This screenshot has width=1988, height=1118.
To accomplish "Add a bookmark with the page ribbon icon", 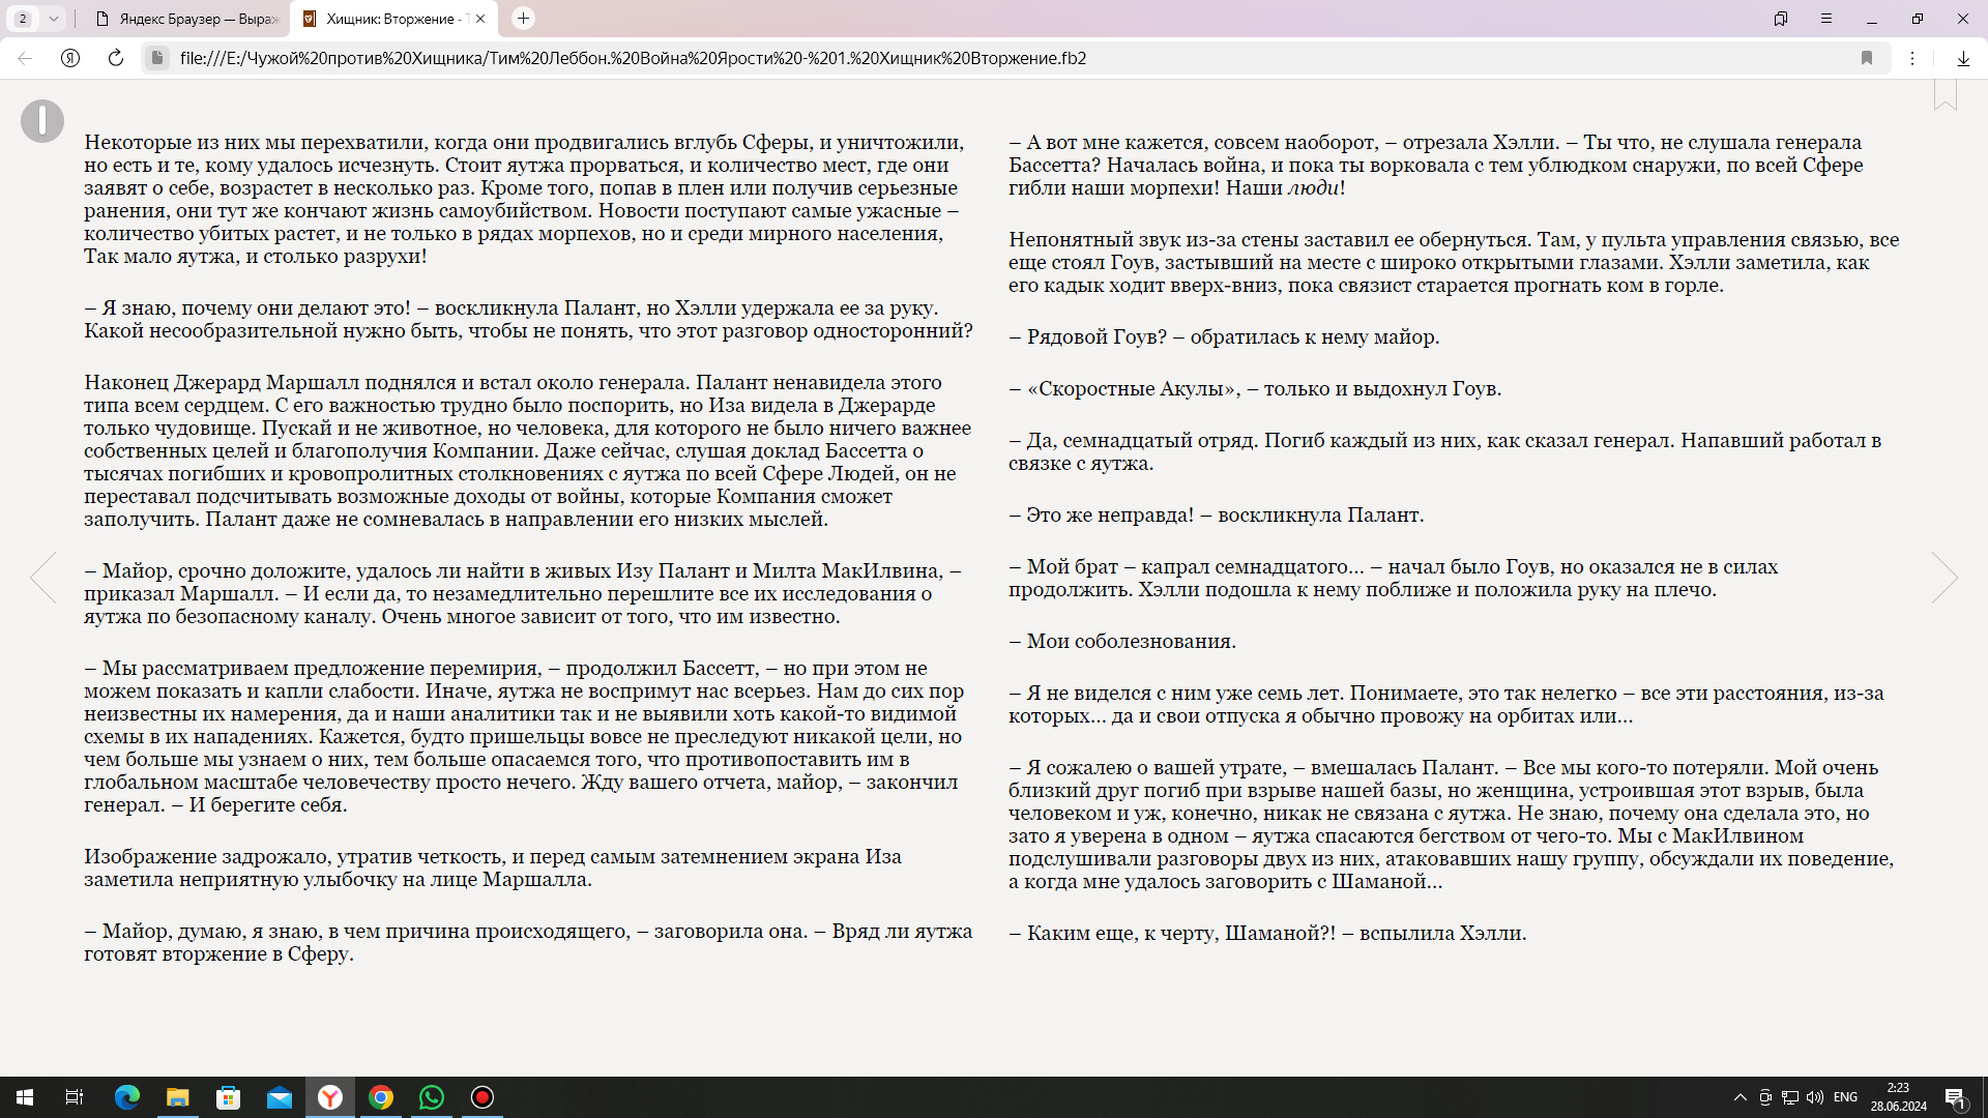I will point(1944,94).
